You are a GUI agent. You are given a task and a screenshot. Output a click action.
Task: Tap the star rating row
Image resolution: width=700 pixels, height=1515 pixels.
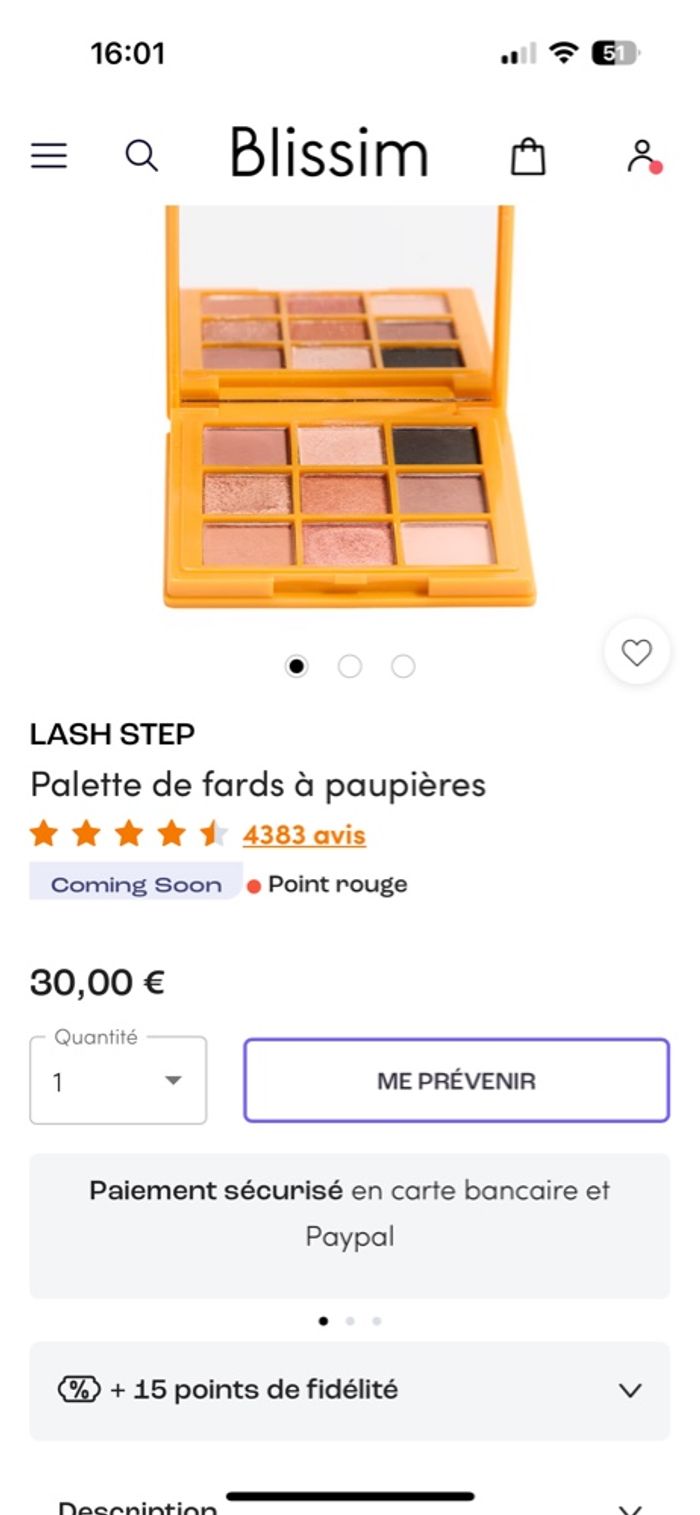tap(128, 834)
